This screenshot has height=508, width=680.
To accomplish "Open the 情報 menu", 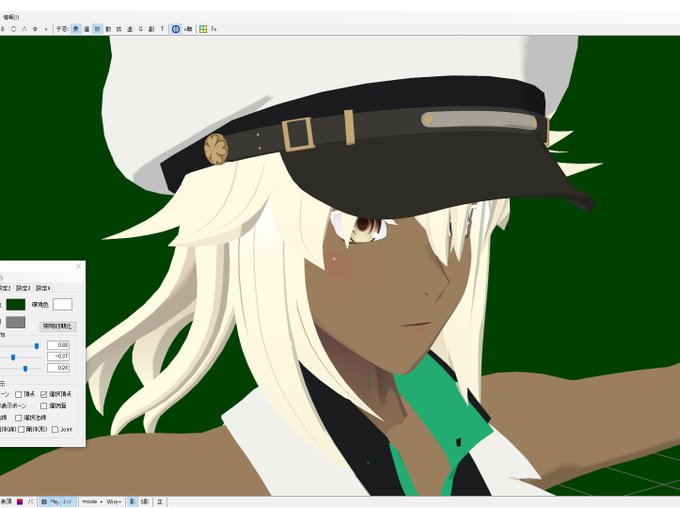I will coord(10,17).
